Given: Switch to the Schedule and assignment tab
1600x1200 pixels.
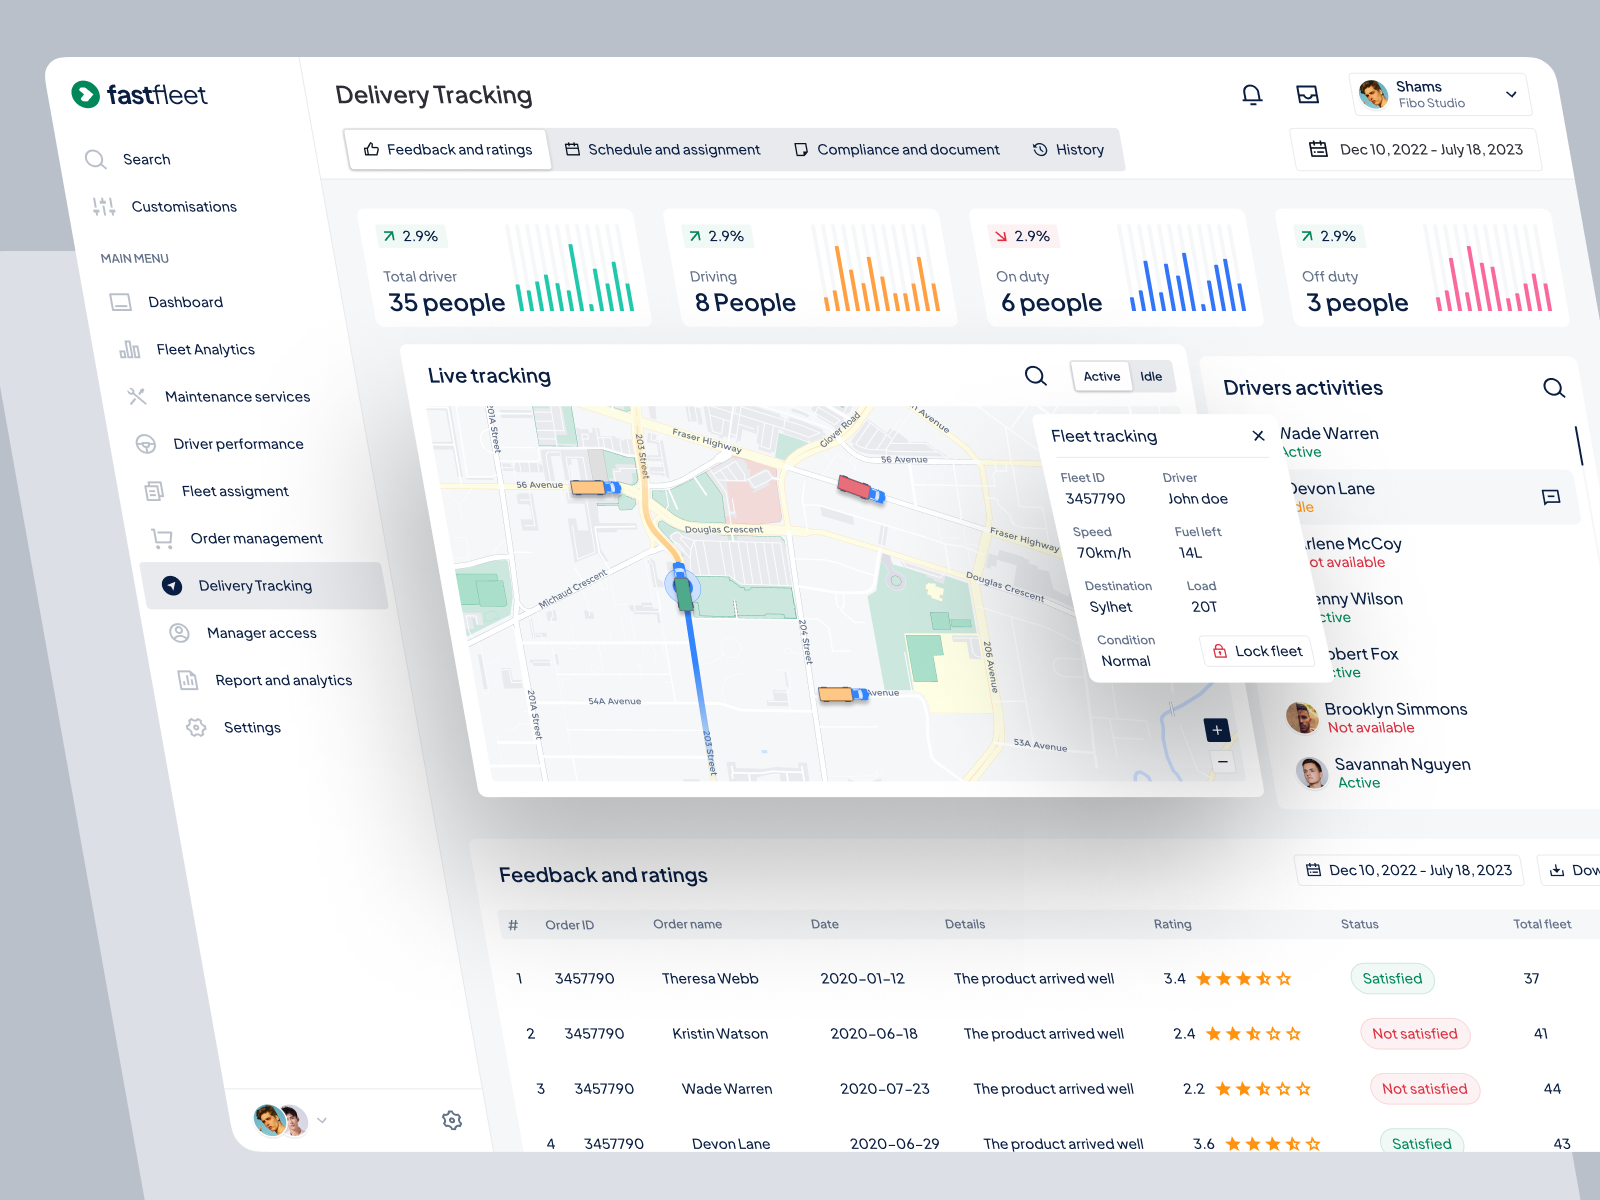Looking at the screenshot, I should coord(674,149).
